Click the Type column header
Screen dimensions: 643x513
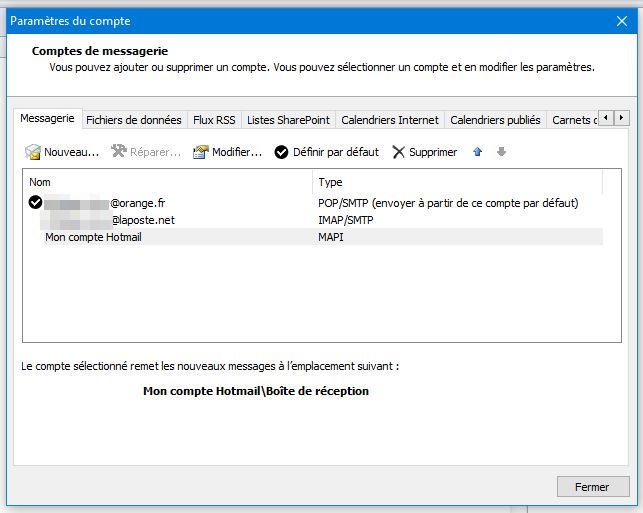pyautogui.click(x=458, y=182)
